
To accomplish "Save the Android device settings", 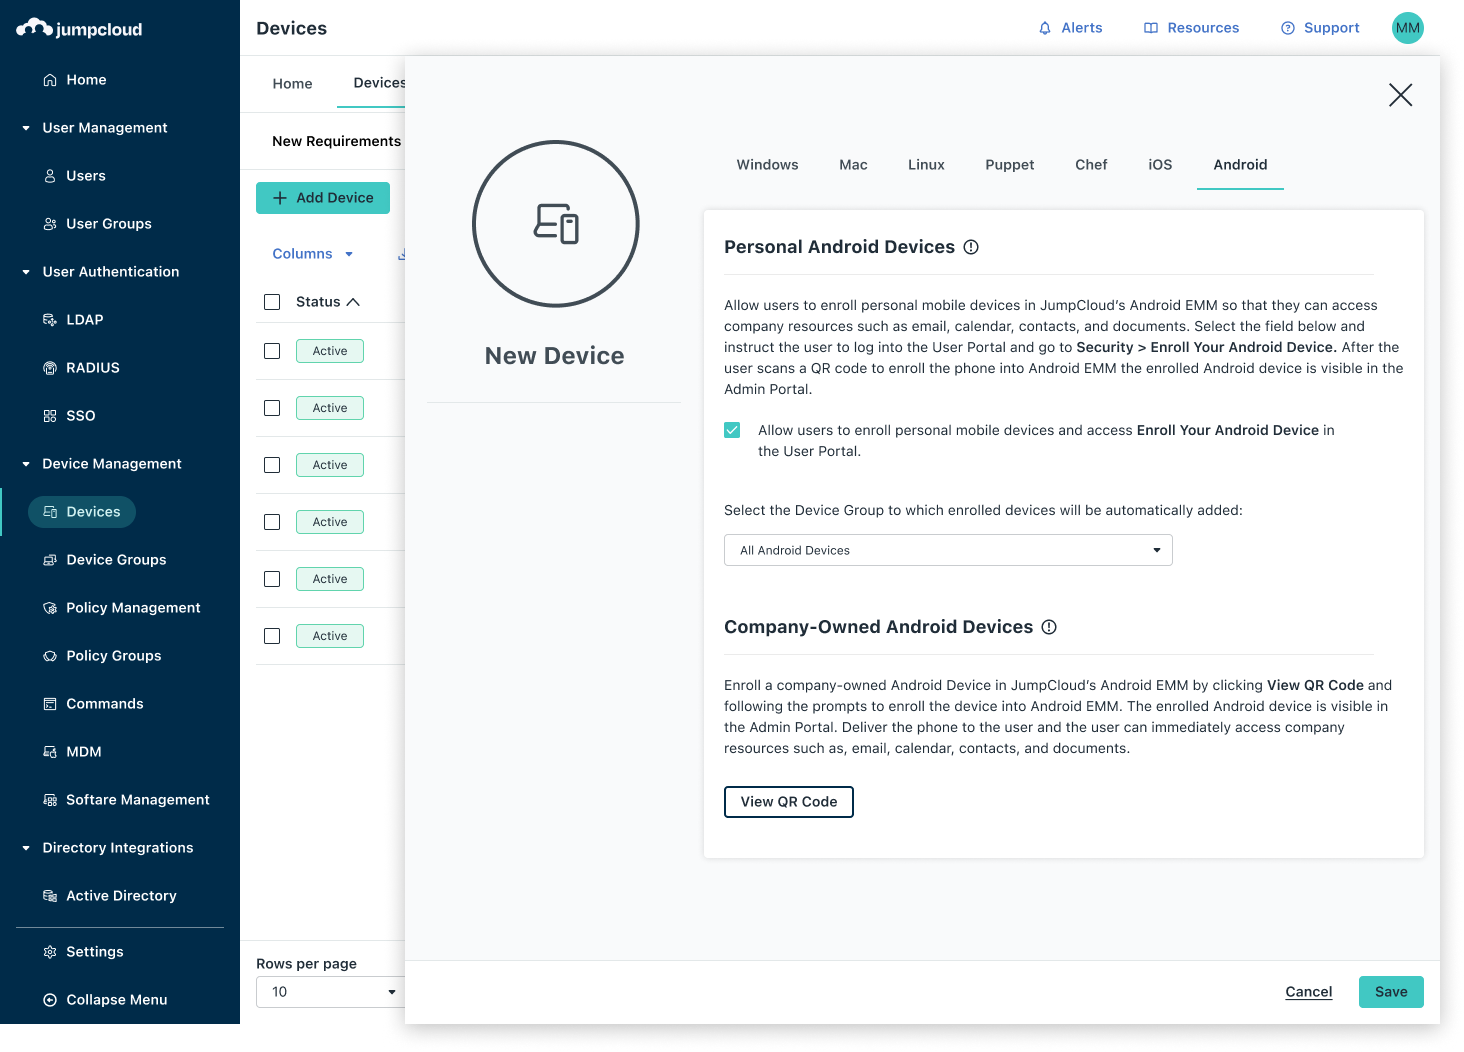I will pyautogui.click(x=1390, y=991).
